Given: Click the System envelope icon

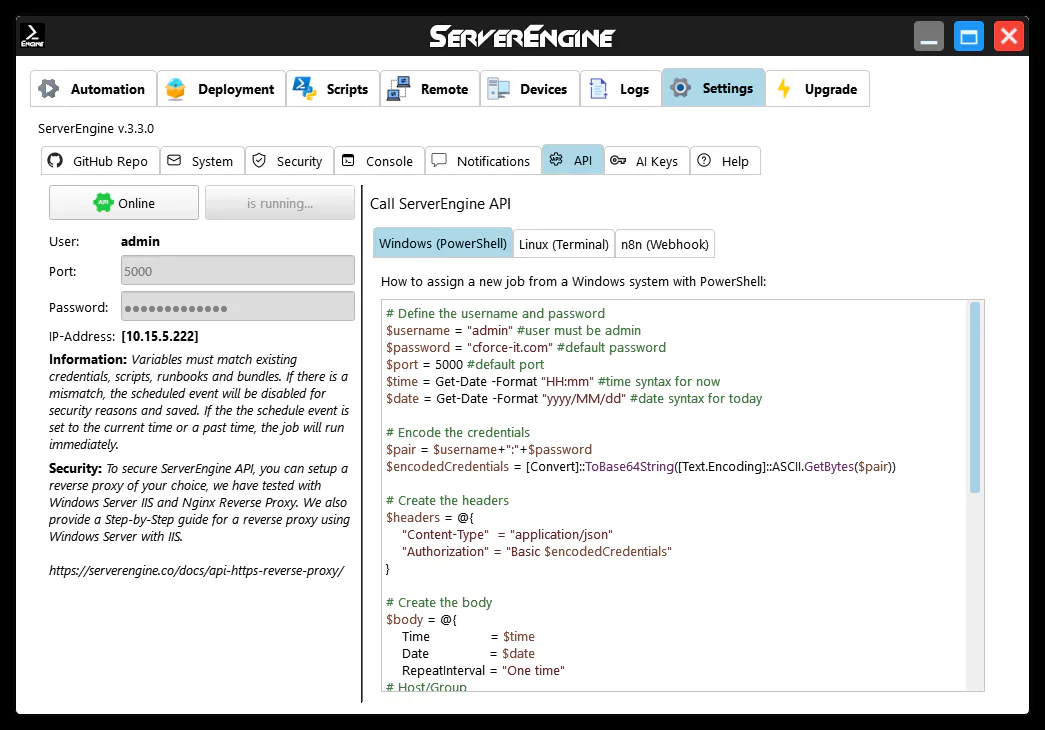Looking at the screenshot, I should (x=174, y=161).
